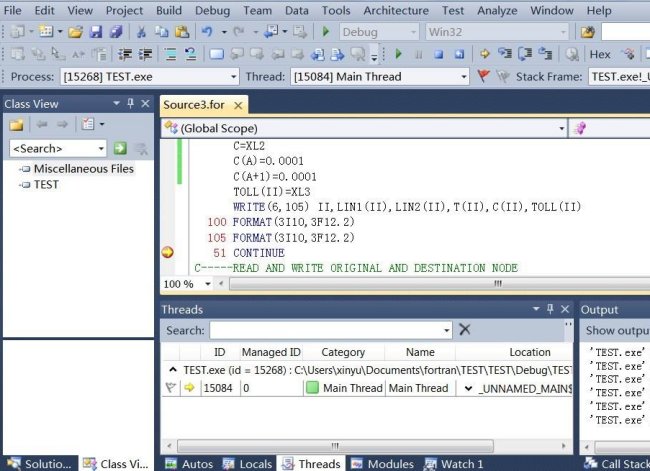Click the green search go arrow in Class View
The width and height of the screenshot is (650, 471).
tap(120, 148)
